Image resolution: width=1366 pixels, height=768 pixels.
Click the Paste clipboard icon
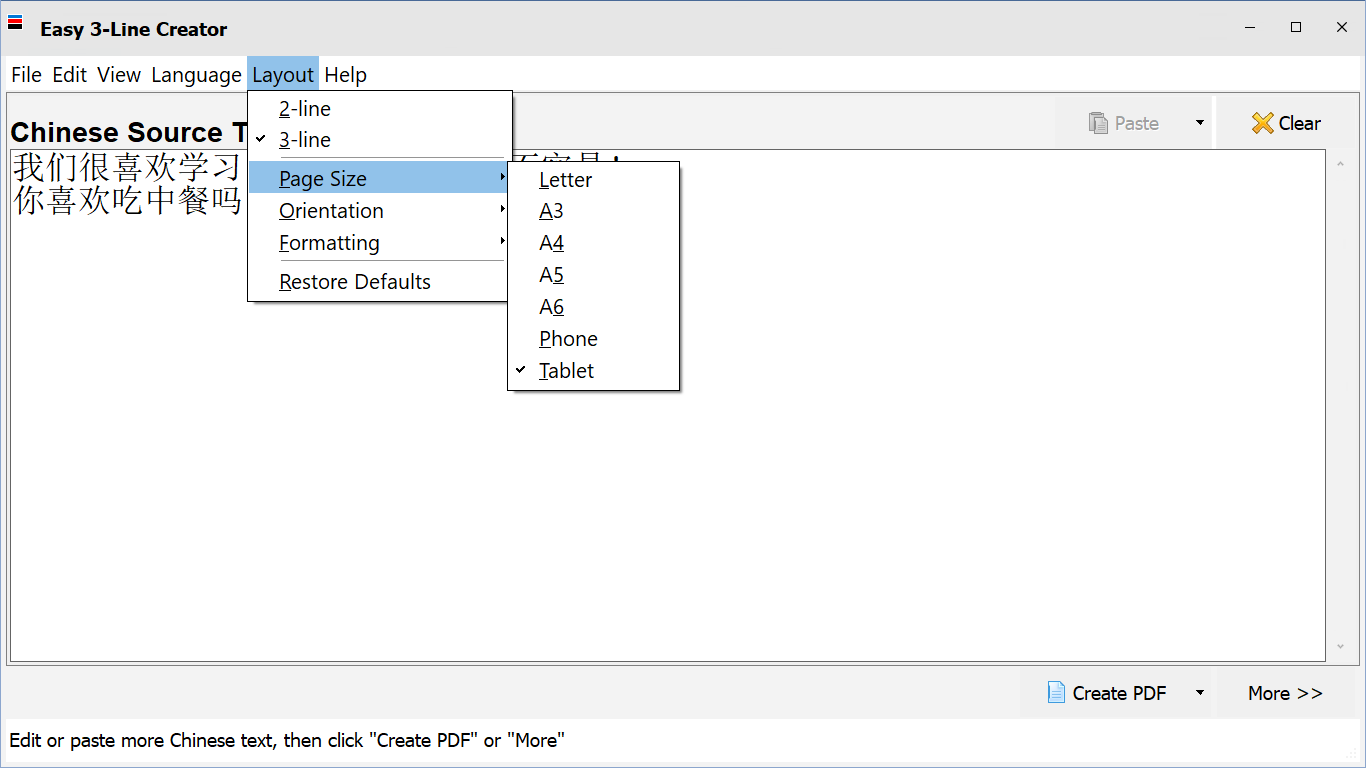(1098, 123)
